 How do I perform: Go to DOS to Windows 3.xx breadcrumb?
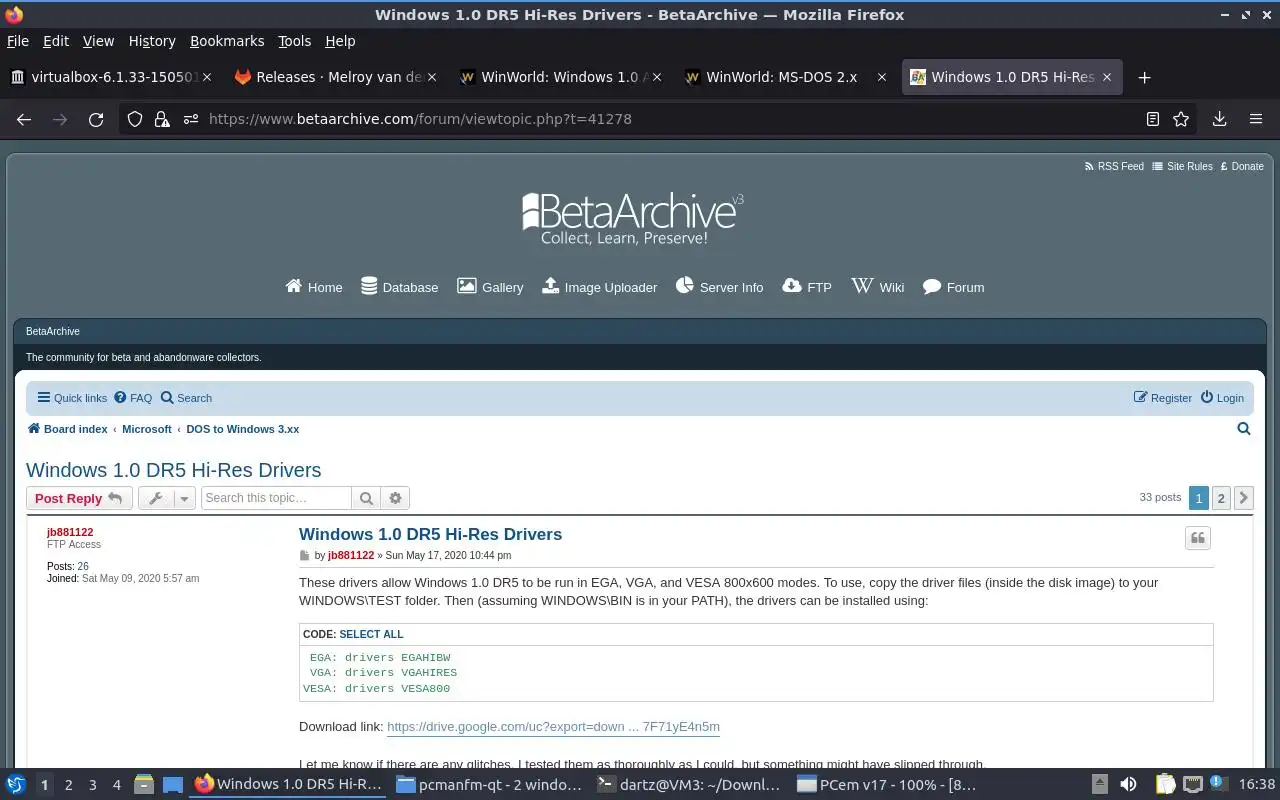coord(242,429)
